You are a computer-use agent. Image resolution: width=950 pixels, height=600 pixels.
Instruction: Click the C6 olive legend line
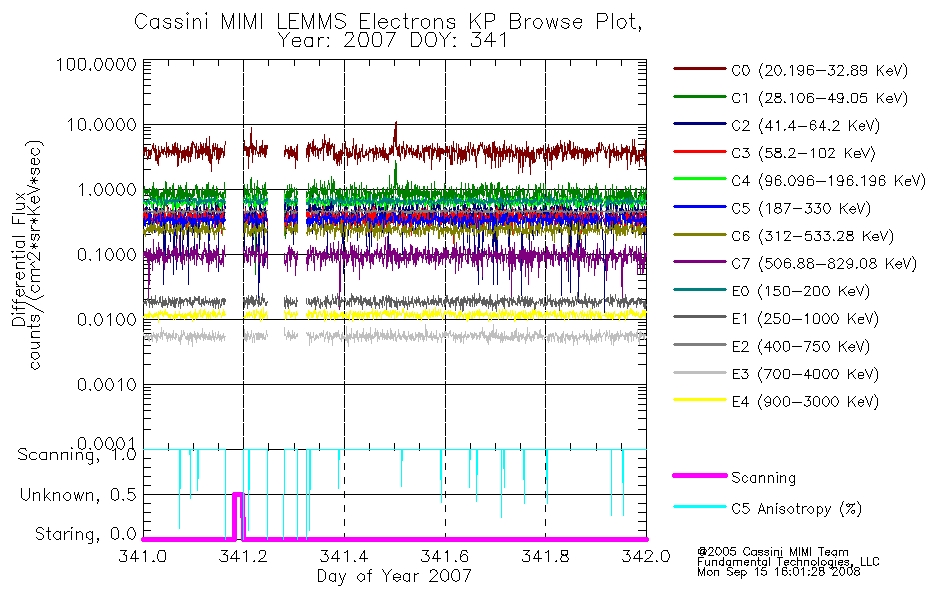coord(699,235)
